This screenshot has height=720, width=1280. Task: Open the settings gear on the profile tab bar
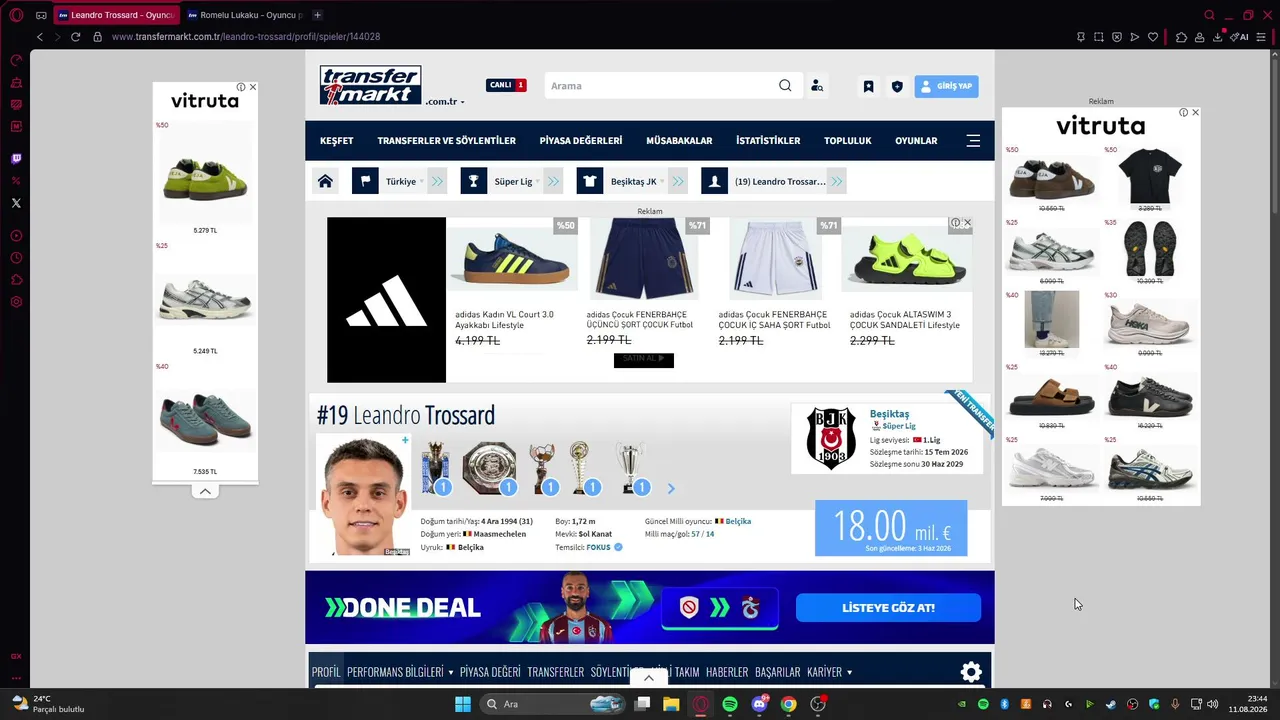971,672
